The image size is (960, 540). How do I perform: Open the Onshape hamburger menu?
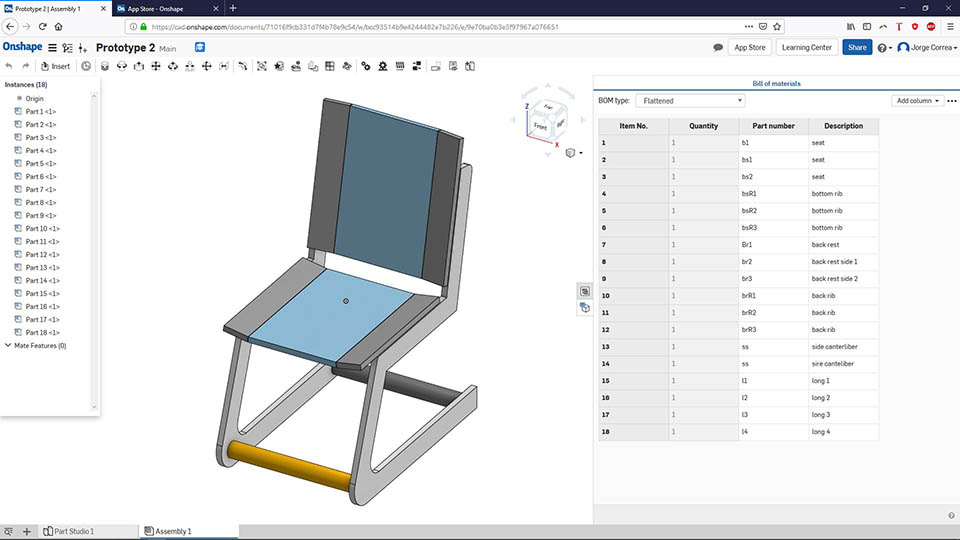pyautogui.click(x=53, y=48)
